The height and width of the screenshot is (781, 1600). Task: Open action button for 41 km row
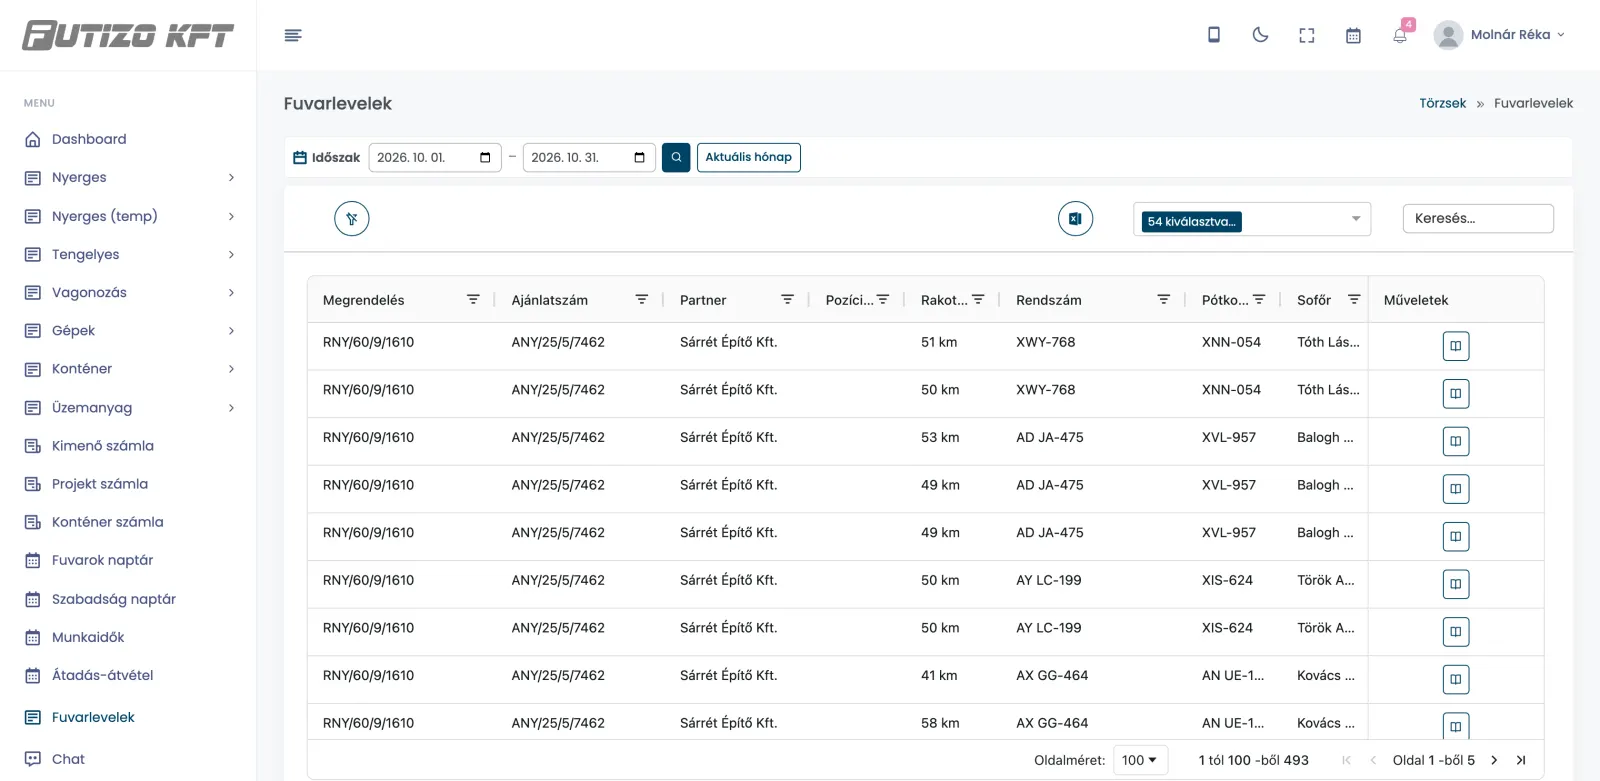(x=1456, y=679)
